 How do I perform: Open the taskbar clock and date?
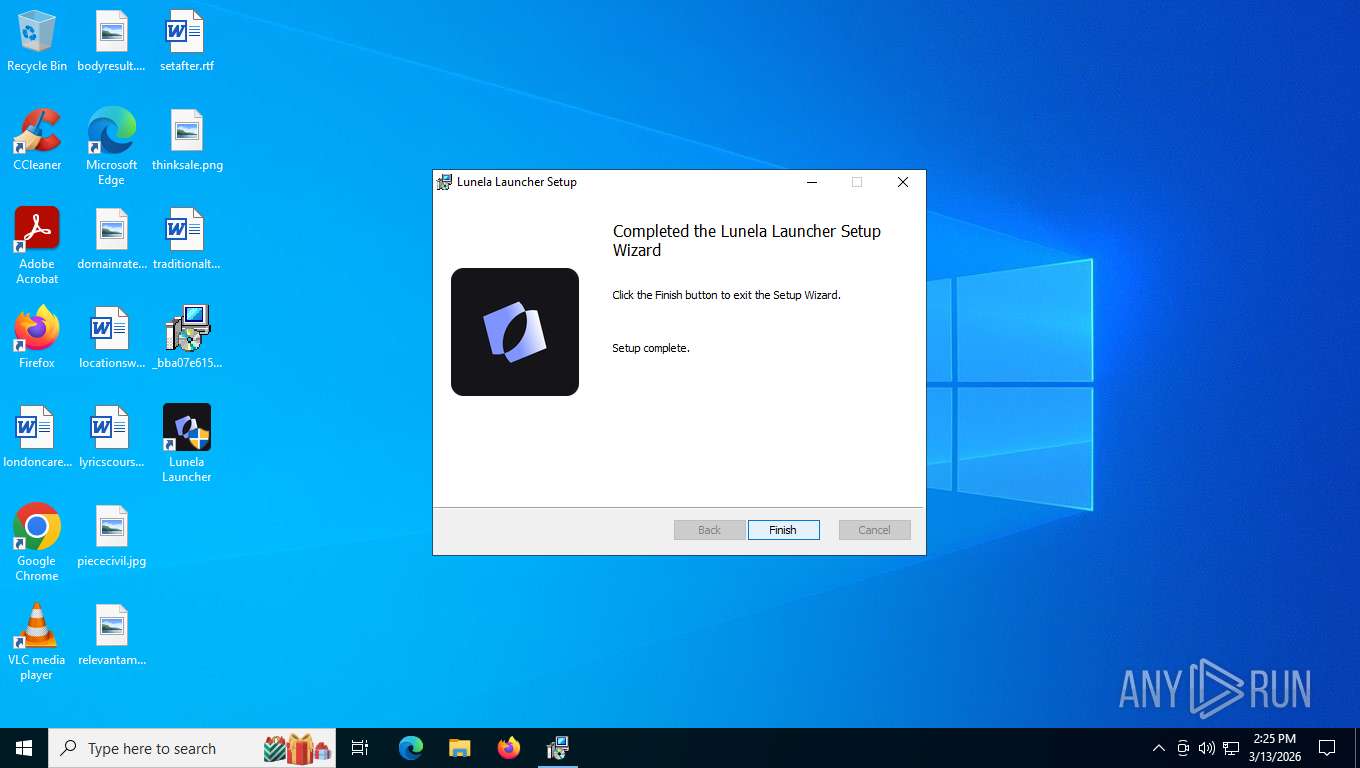pyautogui.click(x=1275, y=748)
